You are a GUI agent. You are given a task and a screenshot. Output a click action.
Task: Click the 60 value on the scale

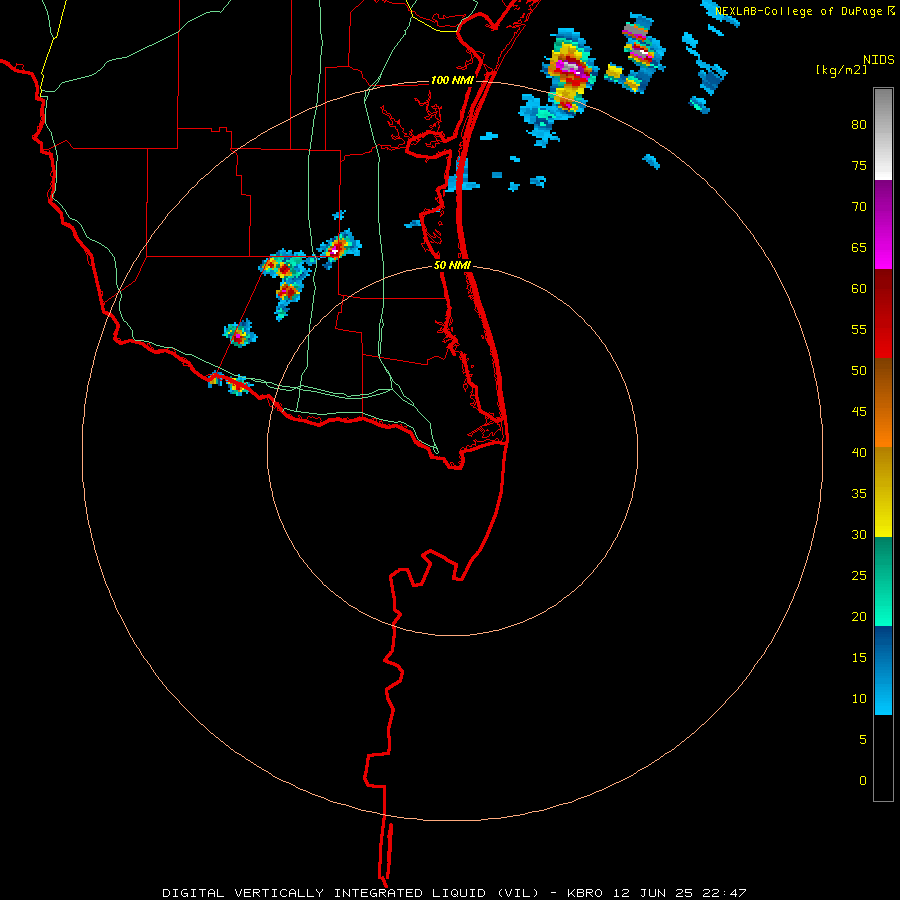coord(859,289)
